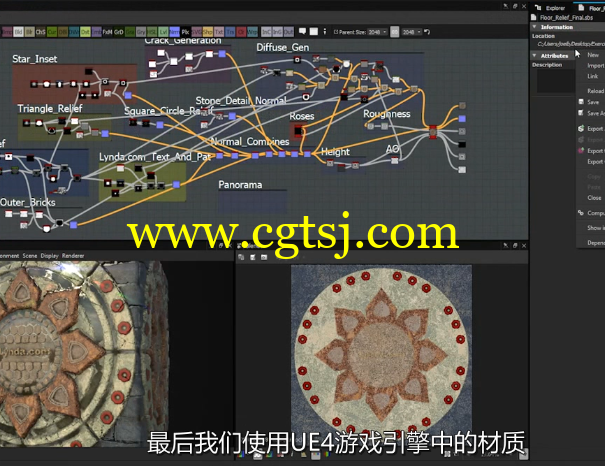Image resolution: width=605 pixels, height=466 pixels.
Task: Click first icon in 2D view toolbar
Action: pyautogui.click(x=241, y=257)
